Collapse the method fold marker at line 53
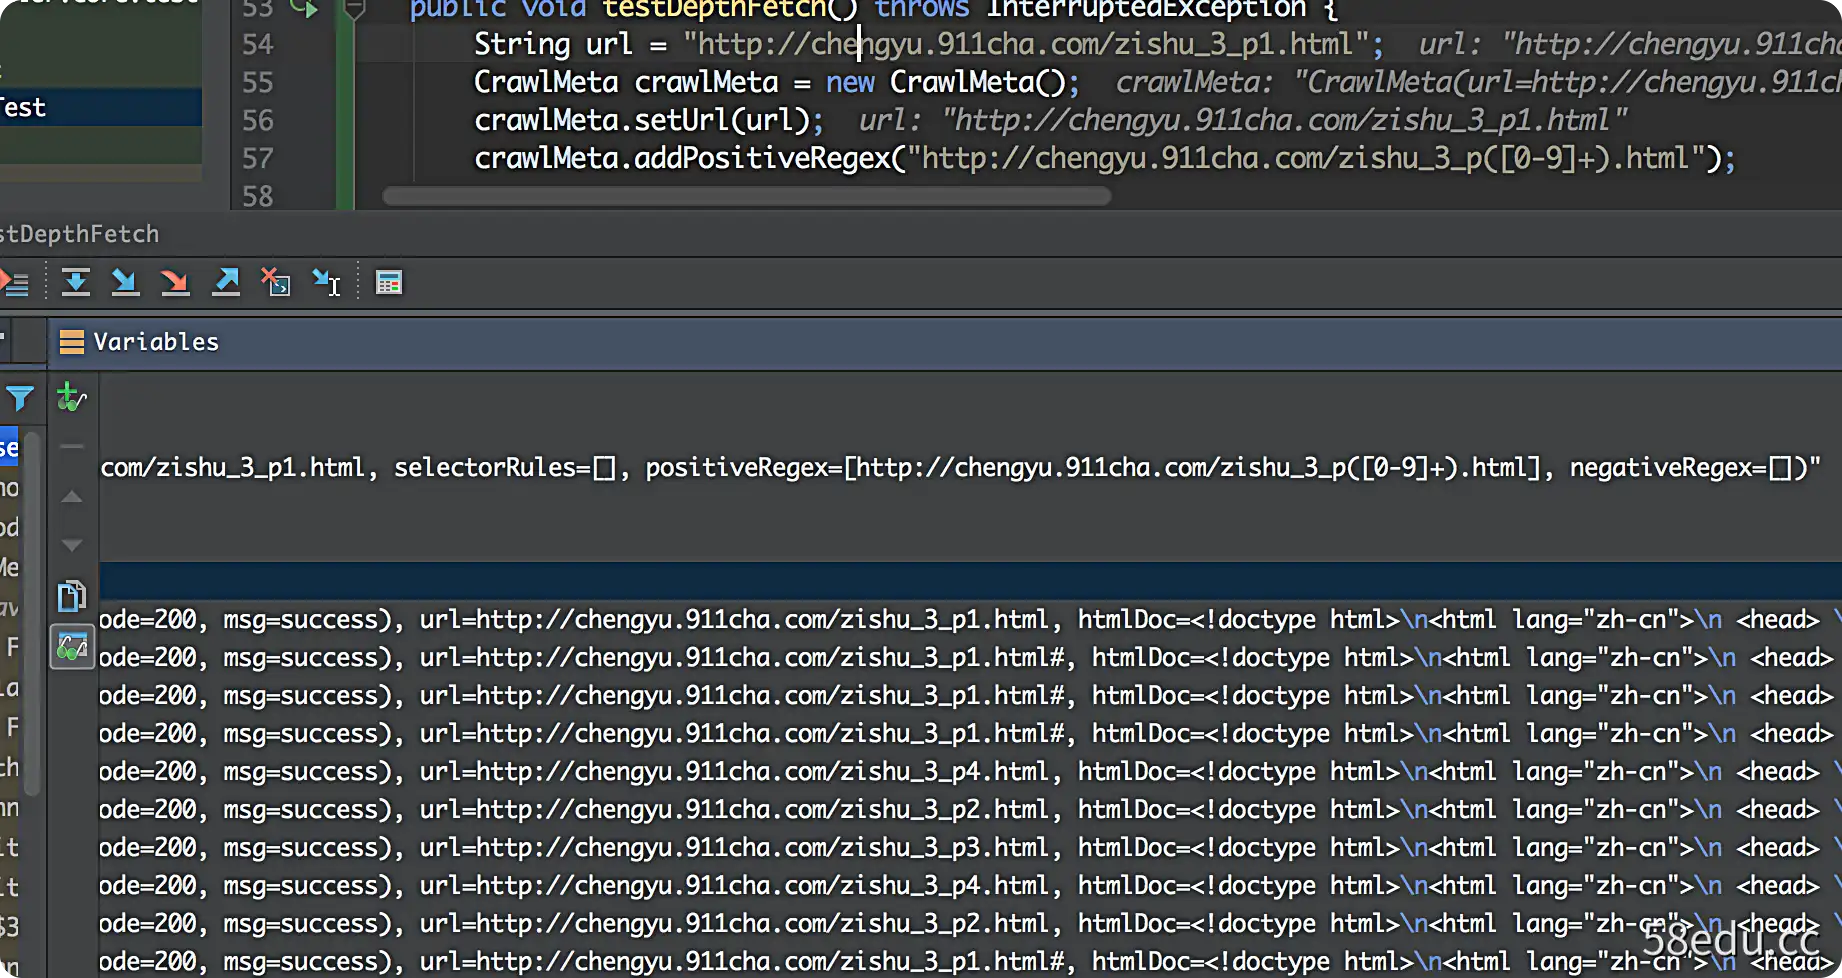The height and width of the screenshot is (978, 1842). tap(353, 10)
